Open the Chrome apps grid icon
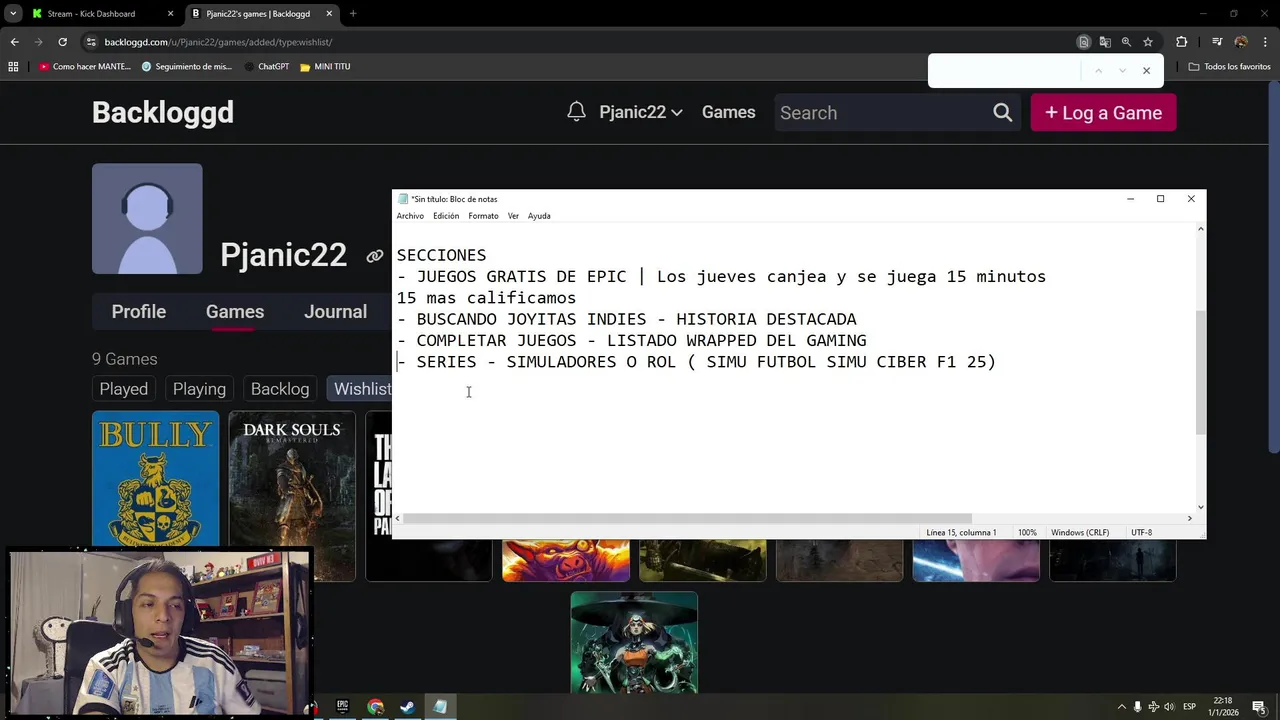Viewport: 1280px width, 720px height. (13, 66)
